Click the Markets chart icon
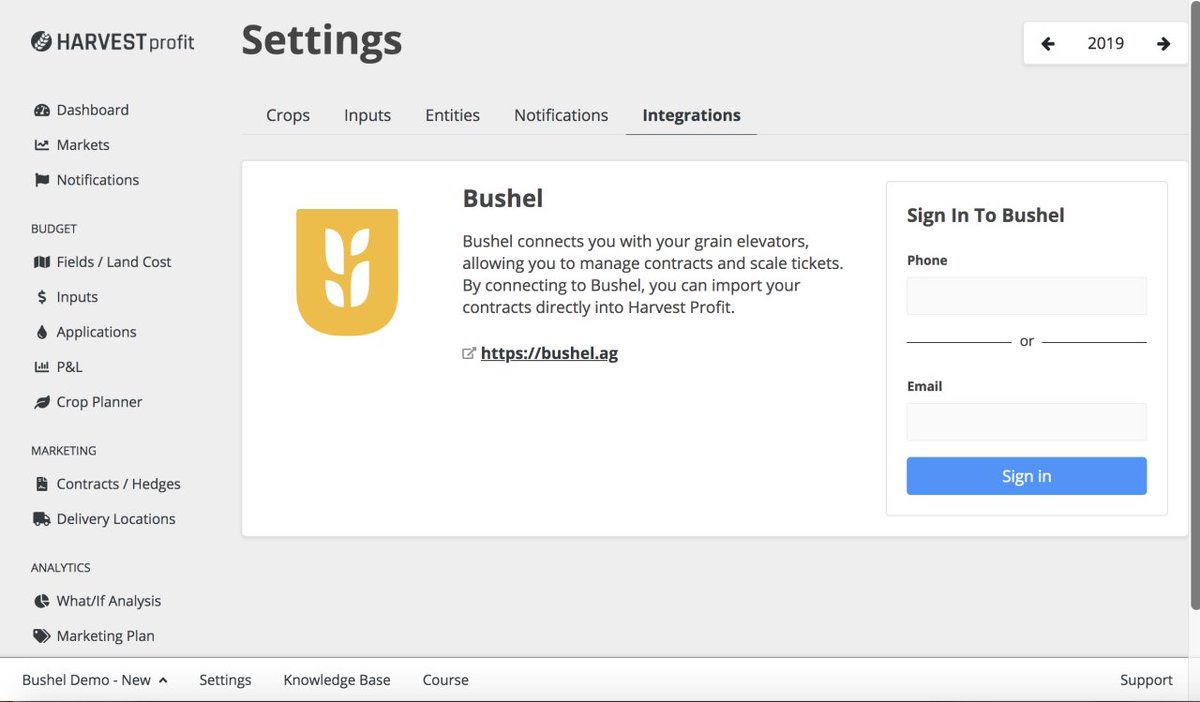This screenshot has width=1200, height=702. [x=41, y=145]
